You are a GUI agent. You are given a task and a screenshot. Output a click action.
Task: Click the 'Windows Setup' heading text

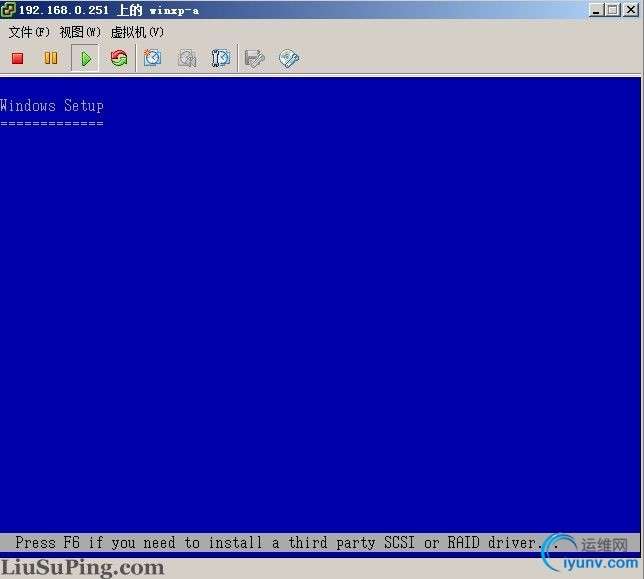click(x=52, y=106)
